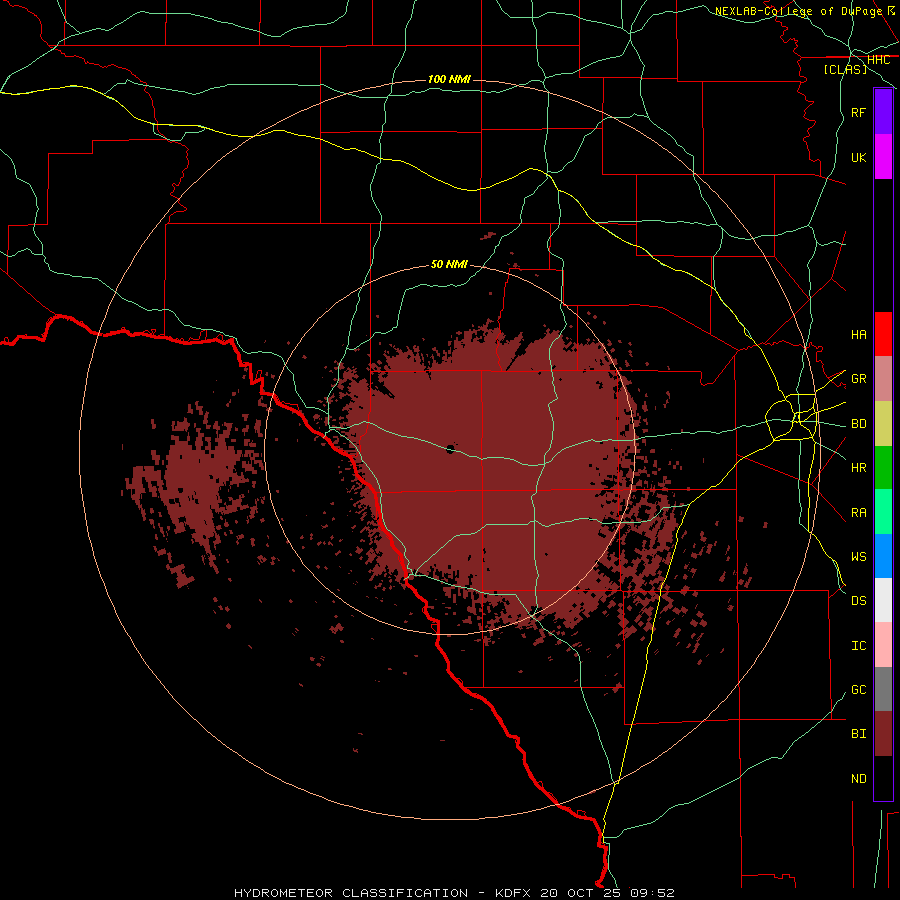Click the blue WS legend swatch
The image size is (900, 900).
tap(883, 556)
